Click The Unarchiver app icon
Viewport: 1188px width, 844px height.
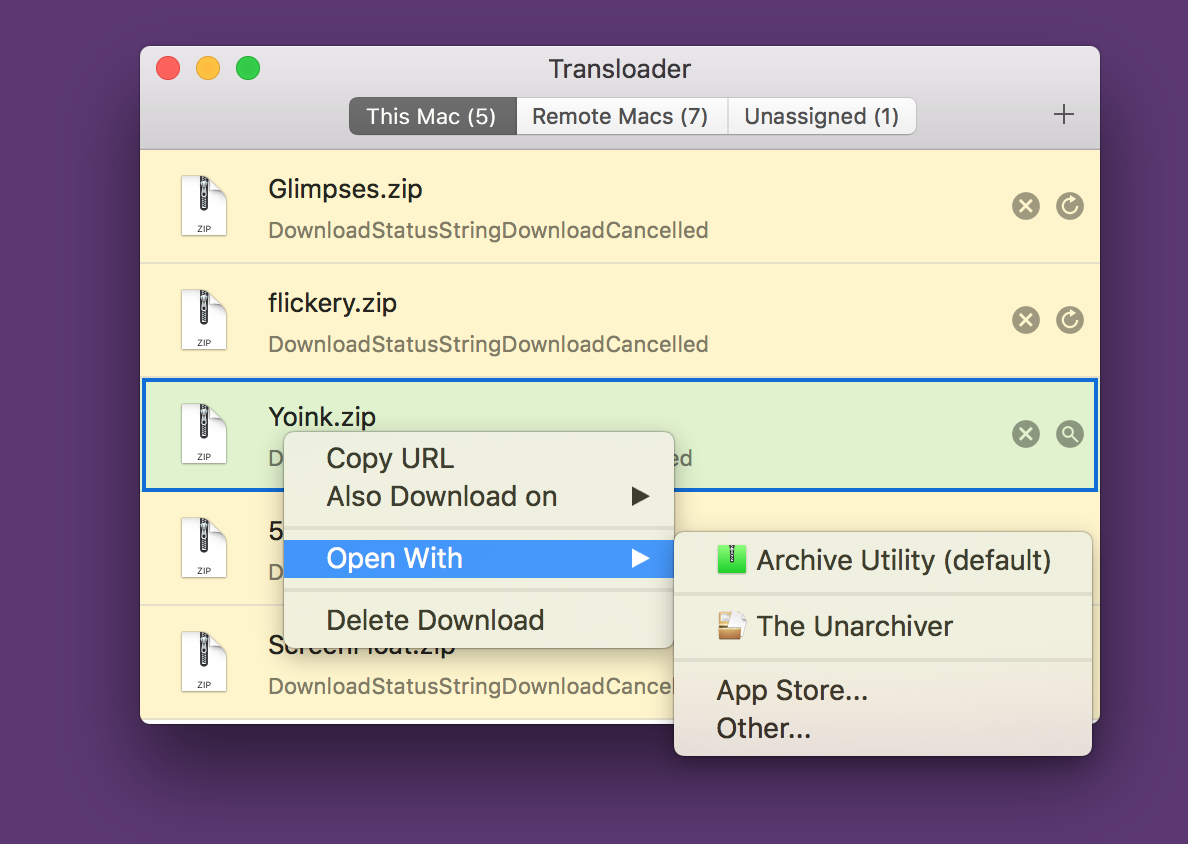click(x=732, y=626)
